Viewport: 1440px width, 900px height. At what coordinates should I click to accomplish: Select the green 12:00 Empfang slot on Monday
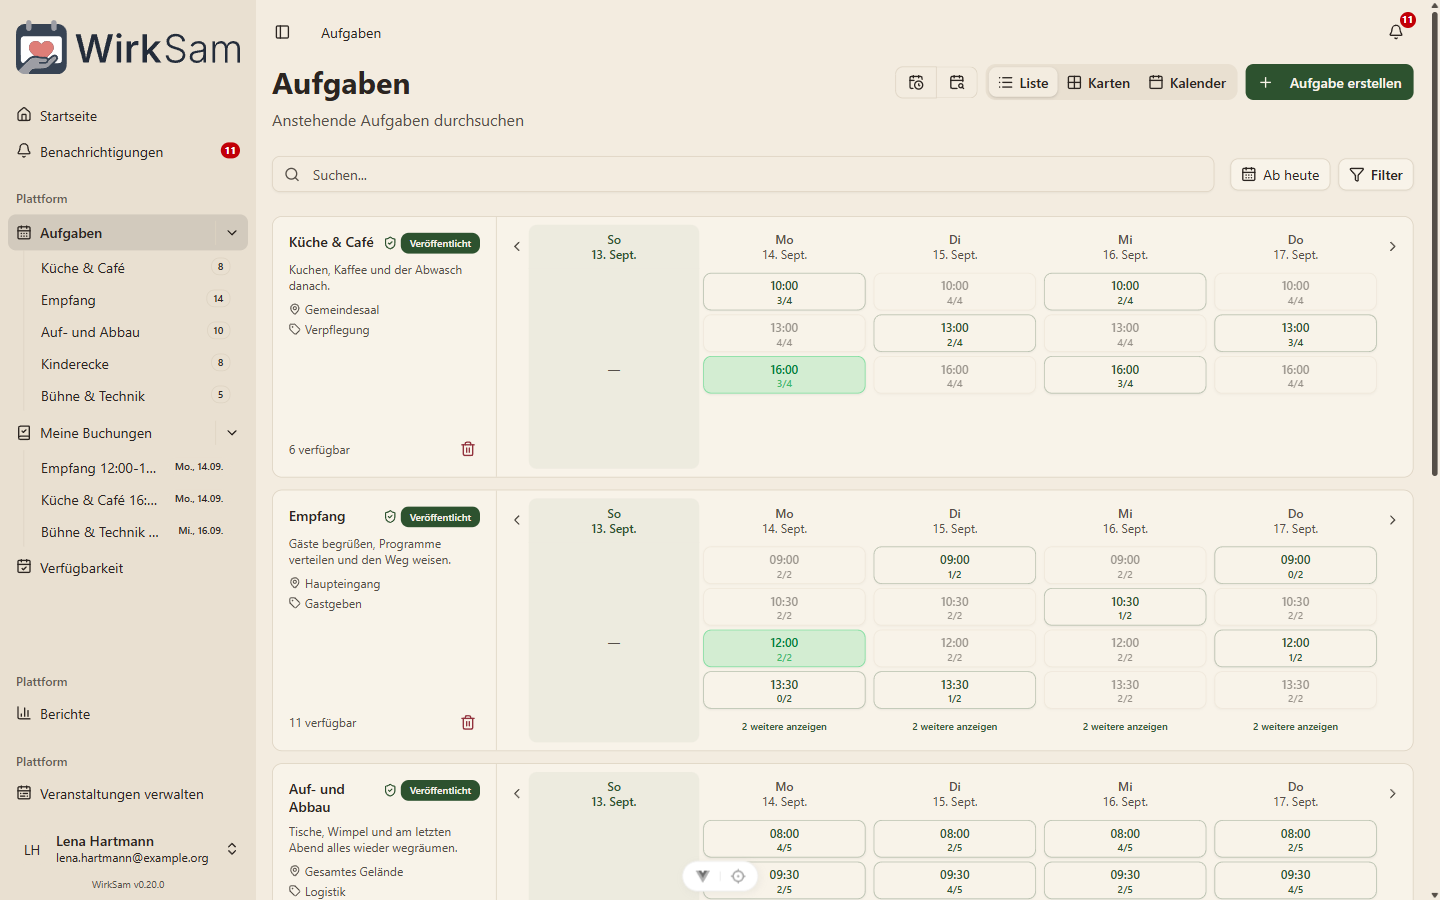coord(784,649)
